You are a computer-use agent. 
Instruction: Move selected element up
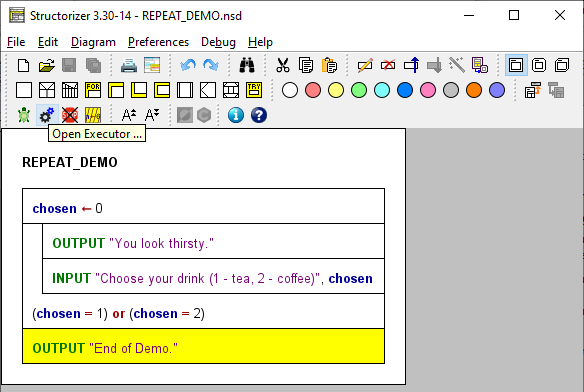coord(411,66)
